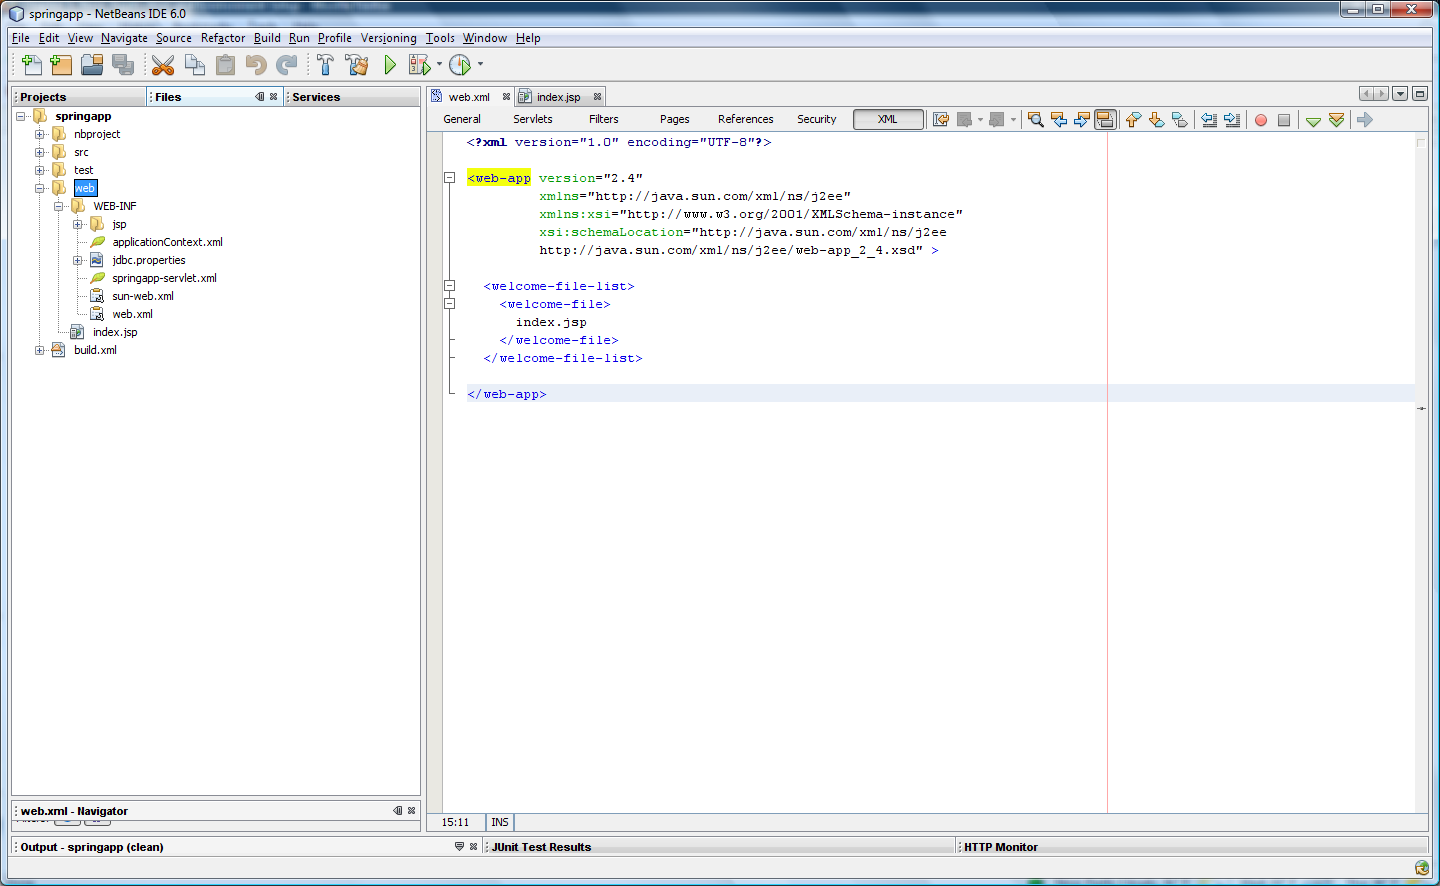Start macro recording with red circle
Viewport: 1440px width, 886px height.
(1261, 120)
